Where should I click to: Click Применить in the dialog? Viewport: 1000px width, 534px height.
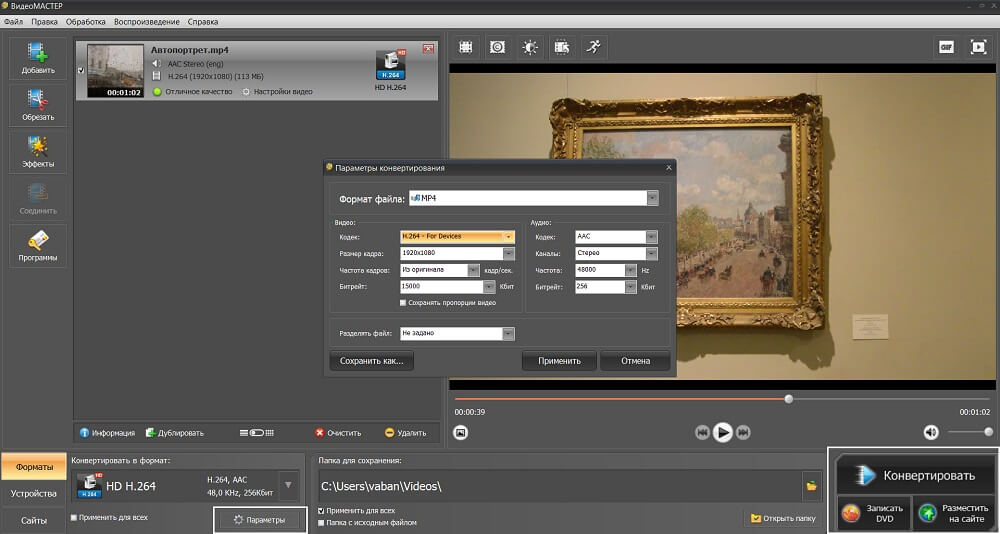point(559,361)
